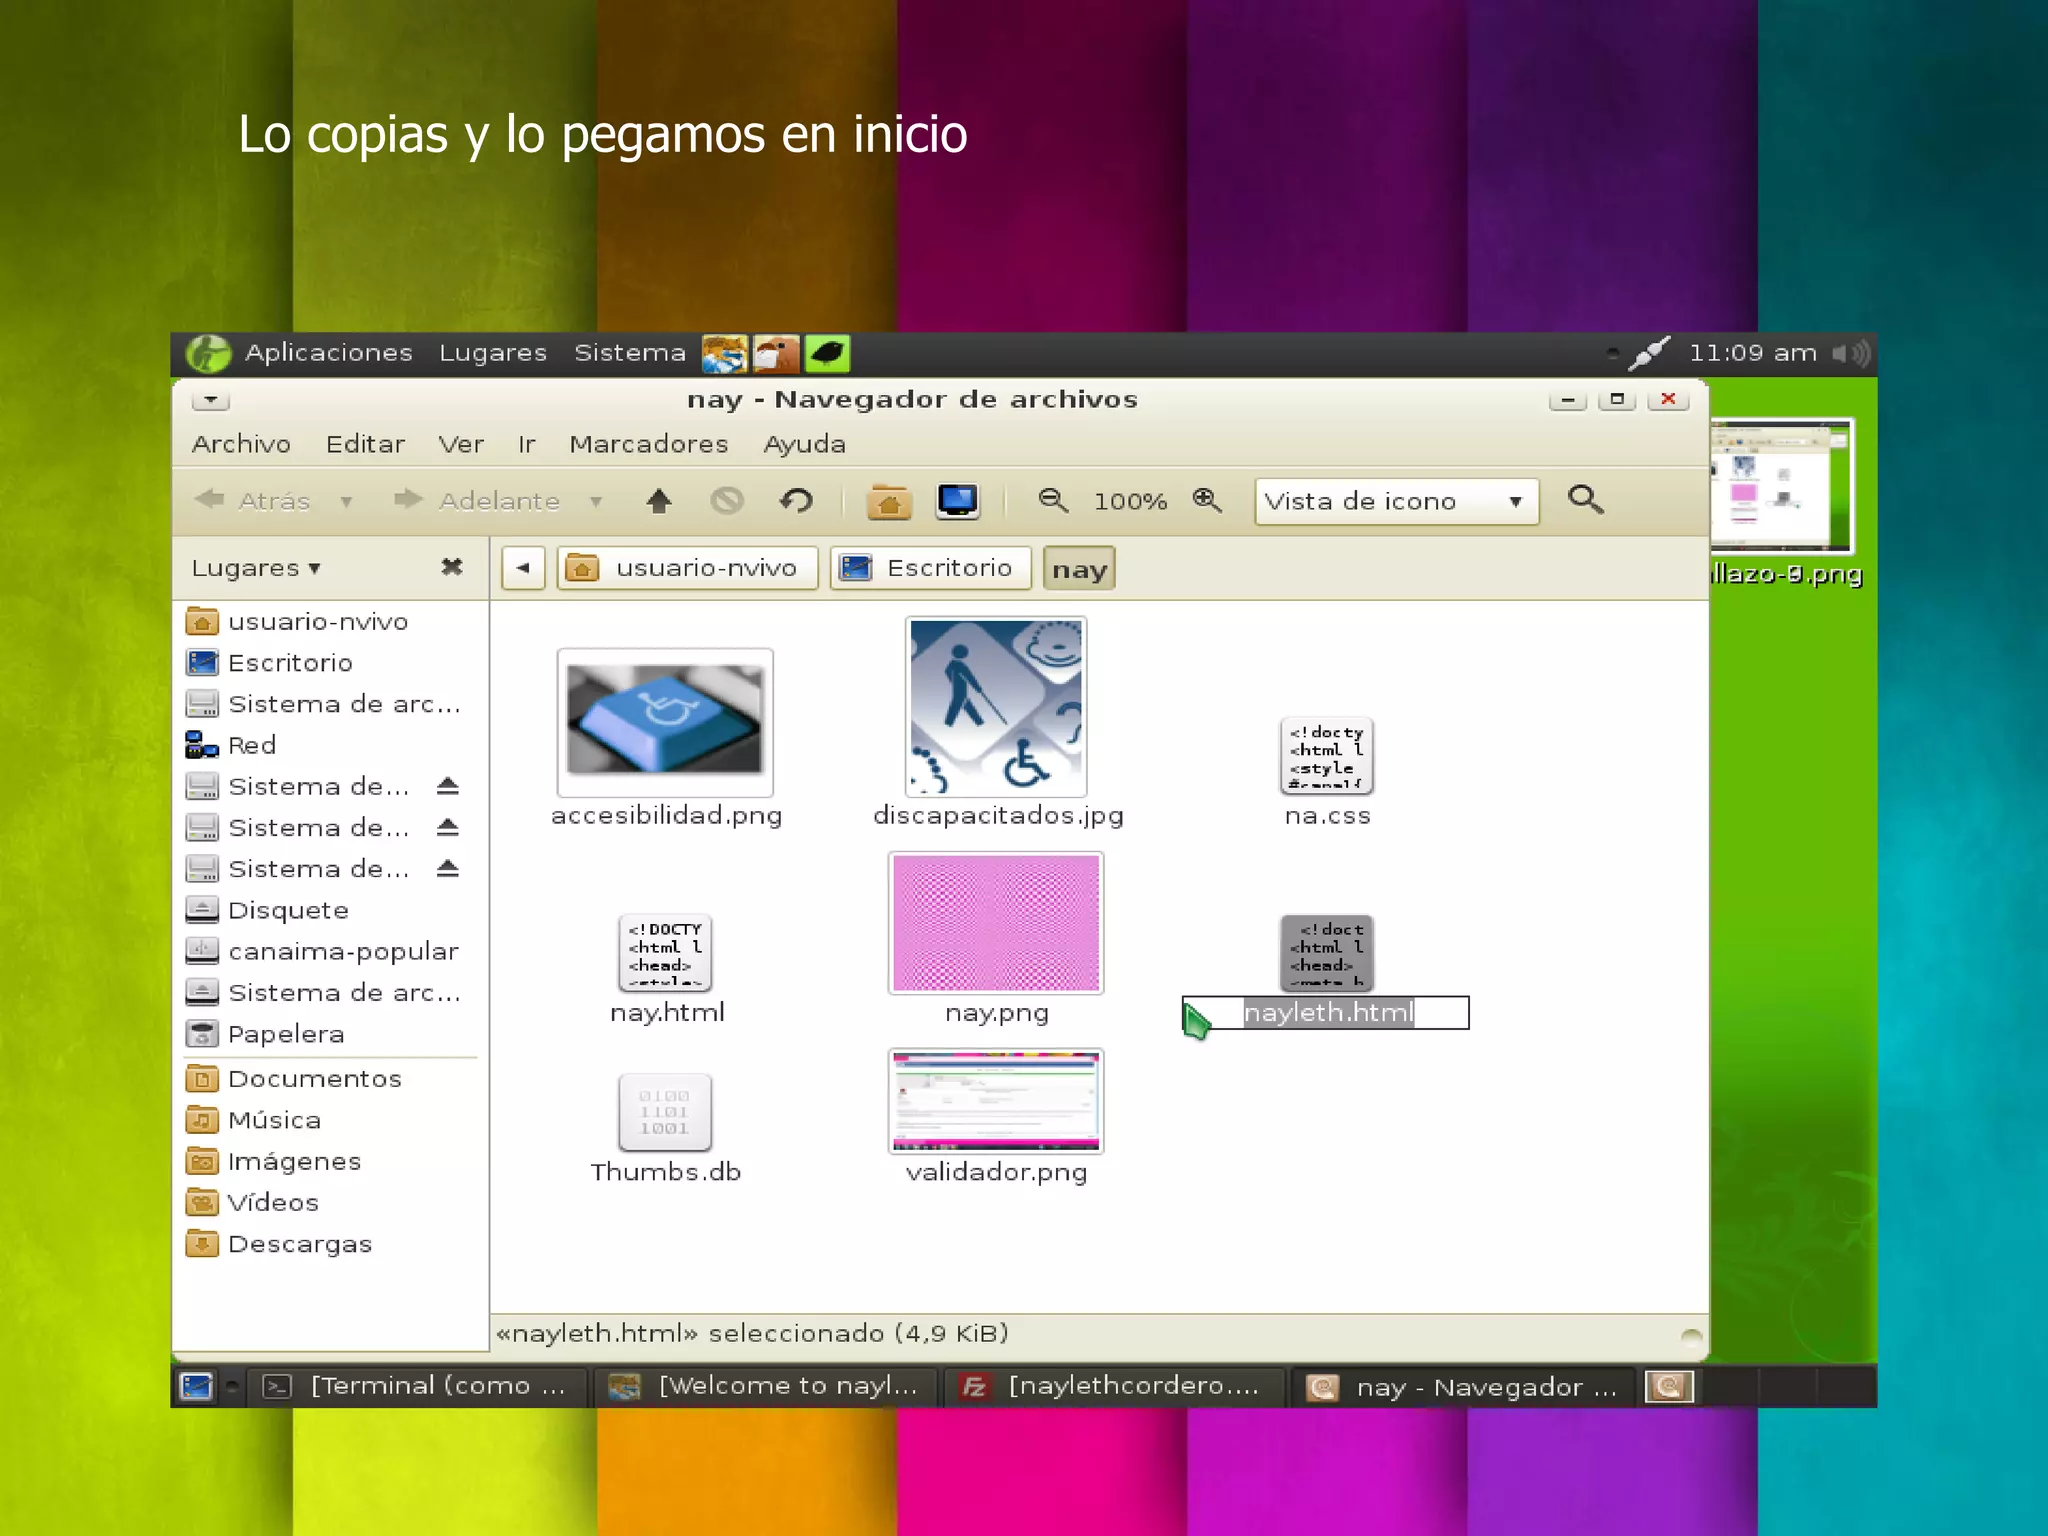Screen dimensions: 2048x1536
Task: Select the pink nay.png thumbnail
Action: (x=996, y=923)
